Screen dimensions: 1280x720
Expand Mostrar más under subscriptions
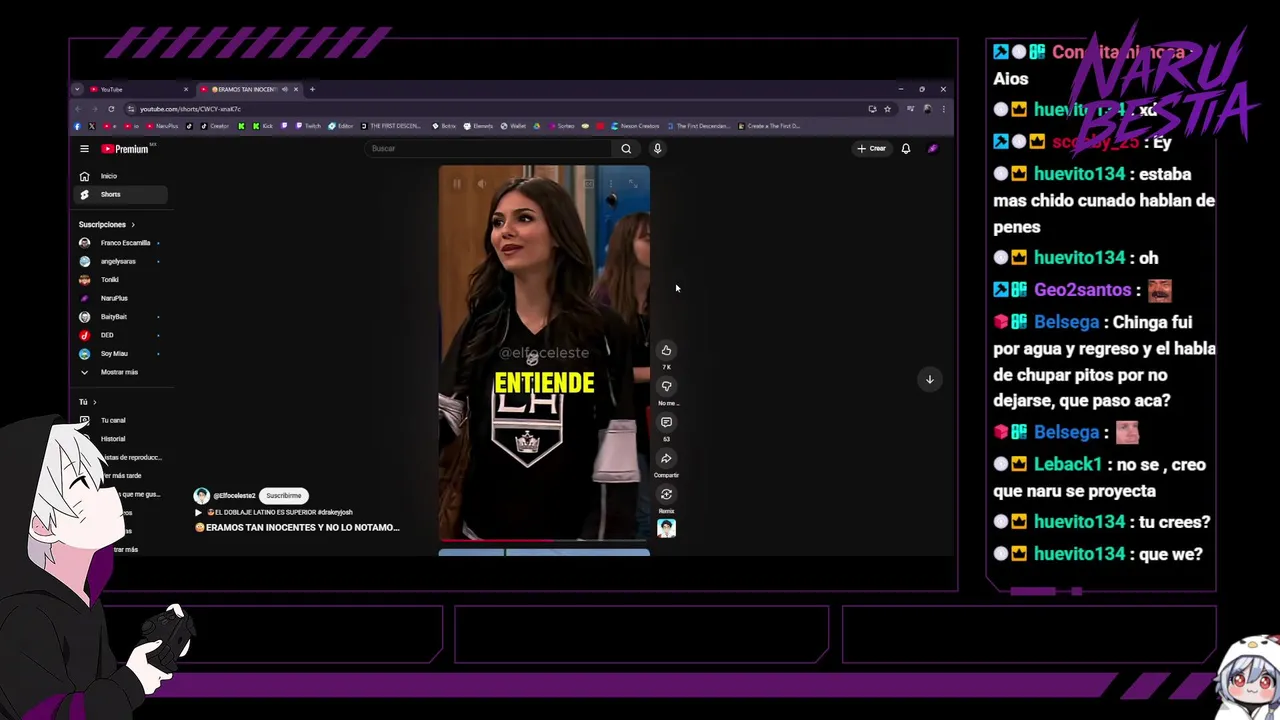(119, 372)
